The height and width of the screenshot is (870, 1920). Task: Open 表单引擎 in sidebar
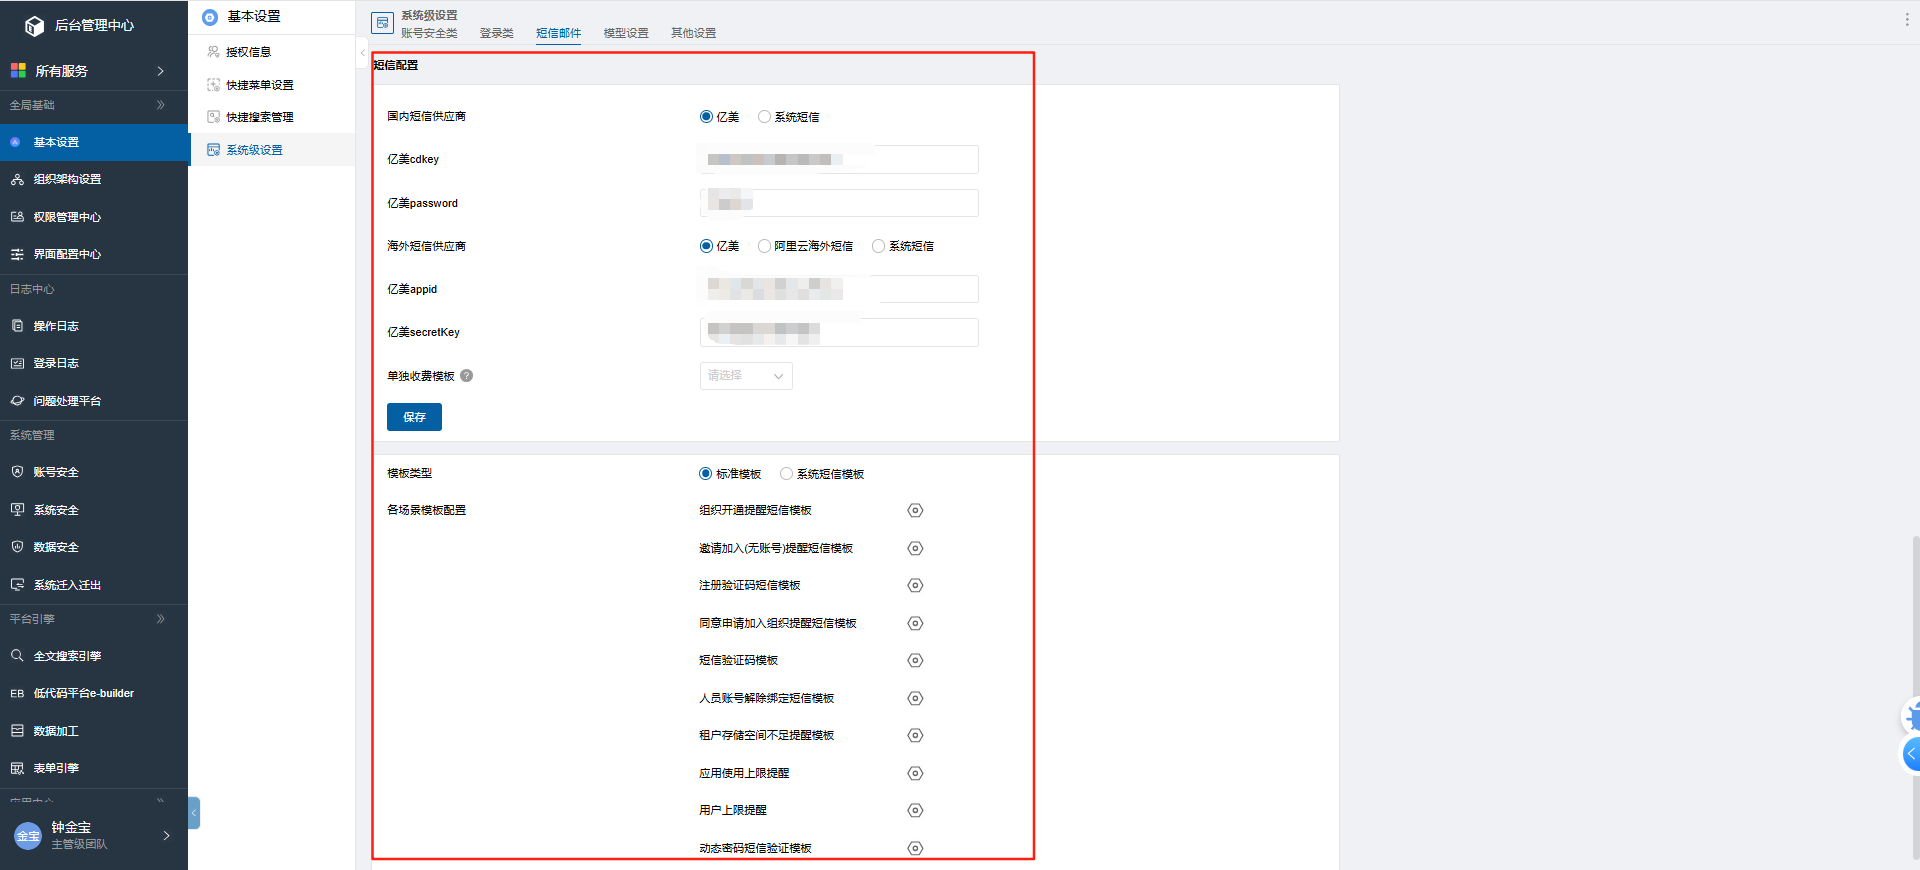pos(94,768)
